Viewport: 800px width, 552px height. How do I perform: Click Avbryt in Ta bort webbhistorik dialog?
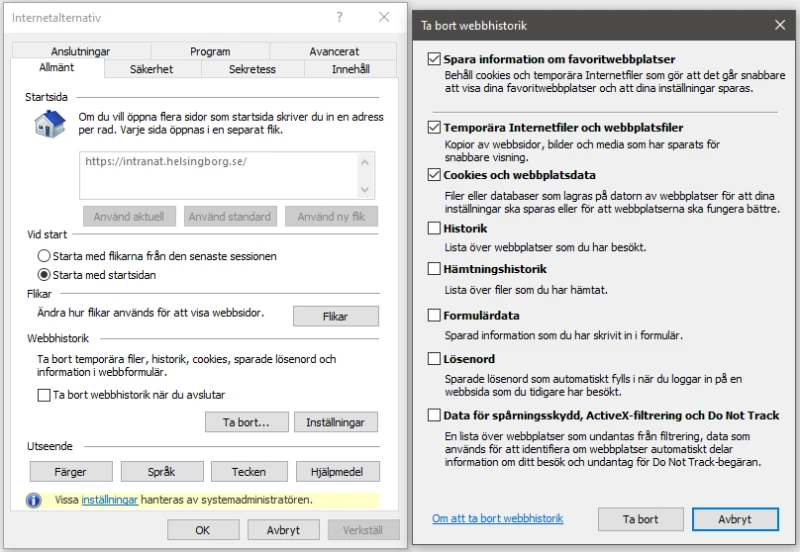point(735,519)
